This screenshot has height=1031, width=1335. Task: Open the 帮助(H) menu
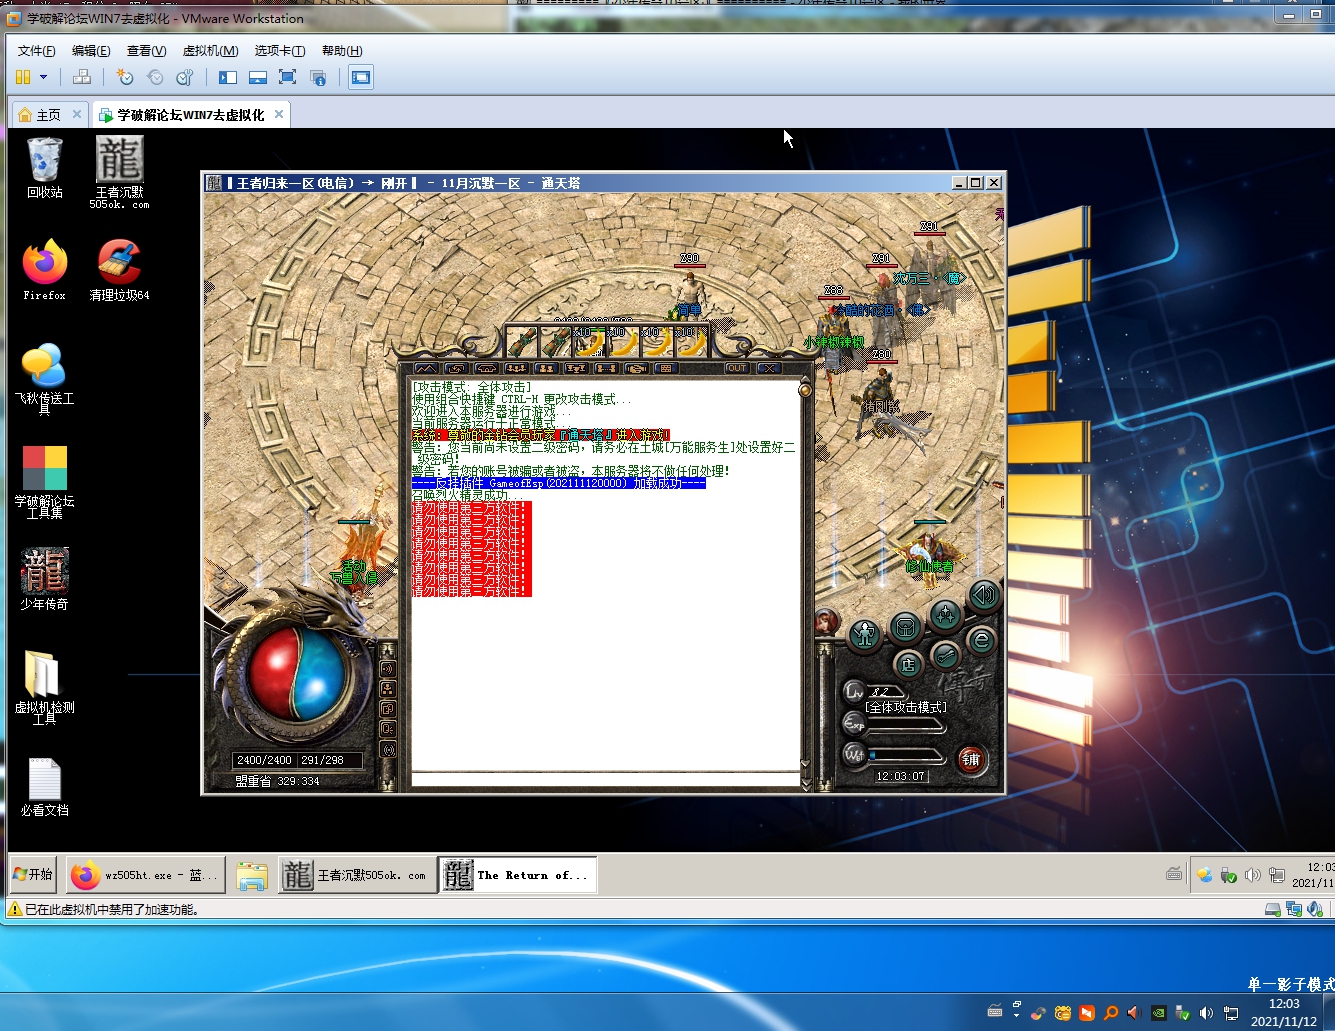pos(342,51)
